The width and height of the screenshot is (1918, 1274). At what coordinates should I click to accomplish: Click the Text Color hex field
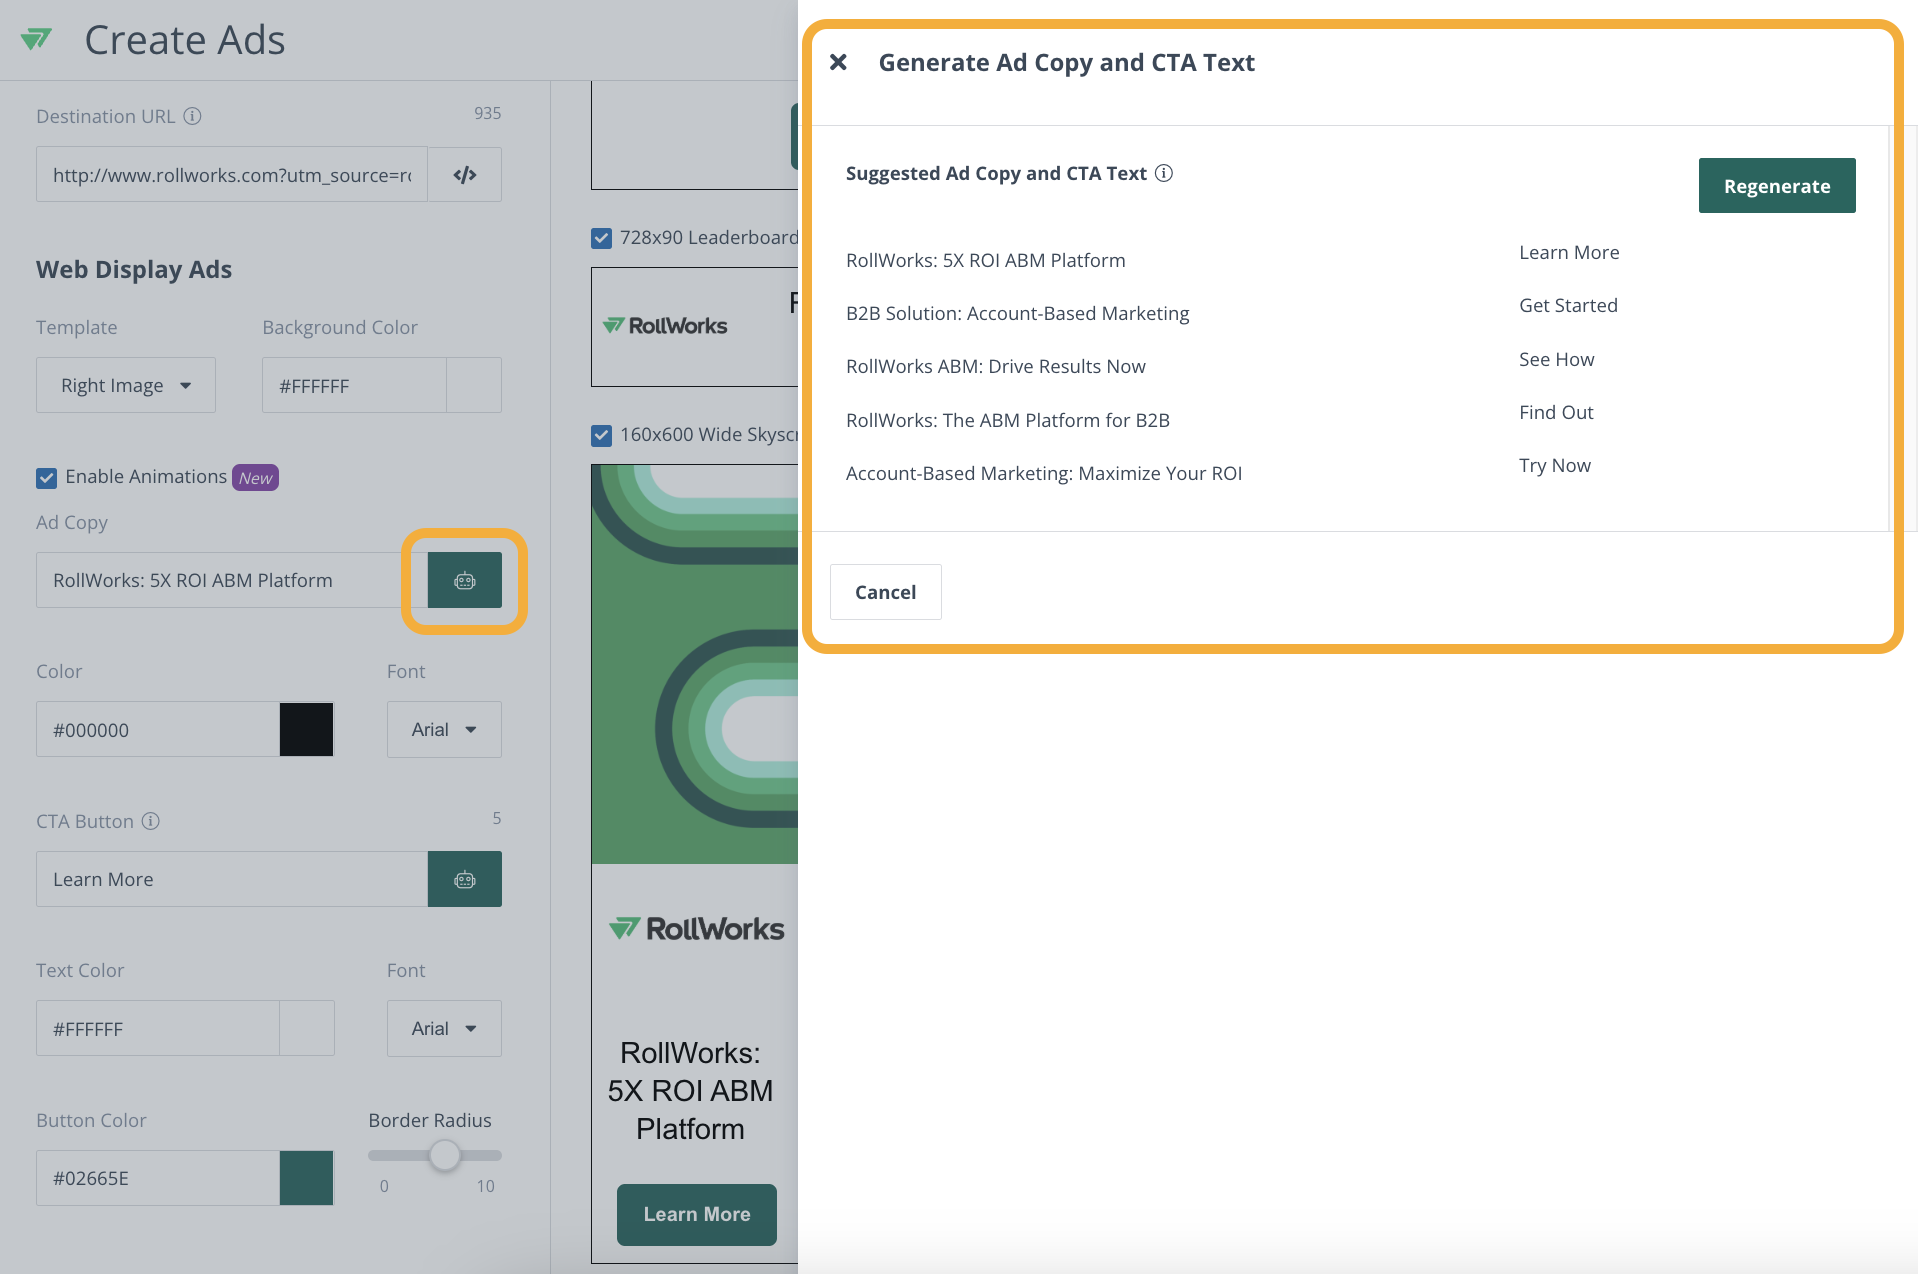tap(158, 1028)
